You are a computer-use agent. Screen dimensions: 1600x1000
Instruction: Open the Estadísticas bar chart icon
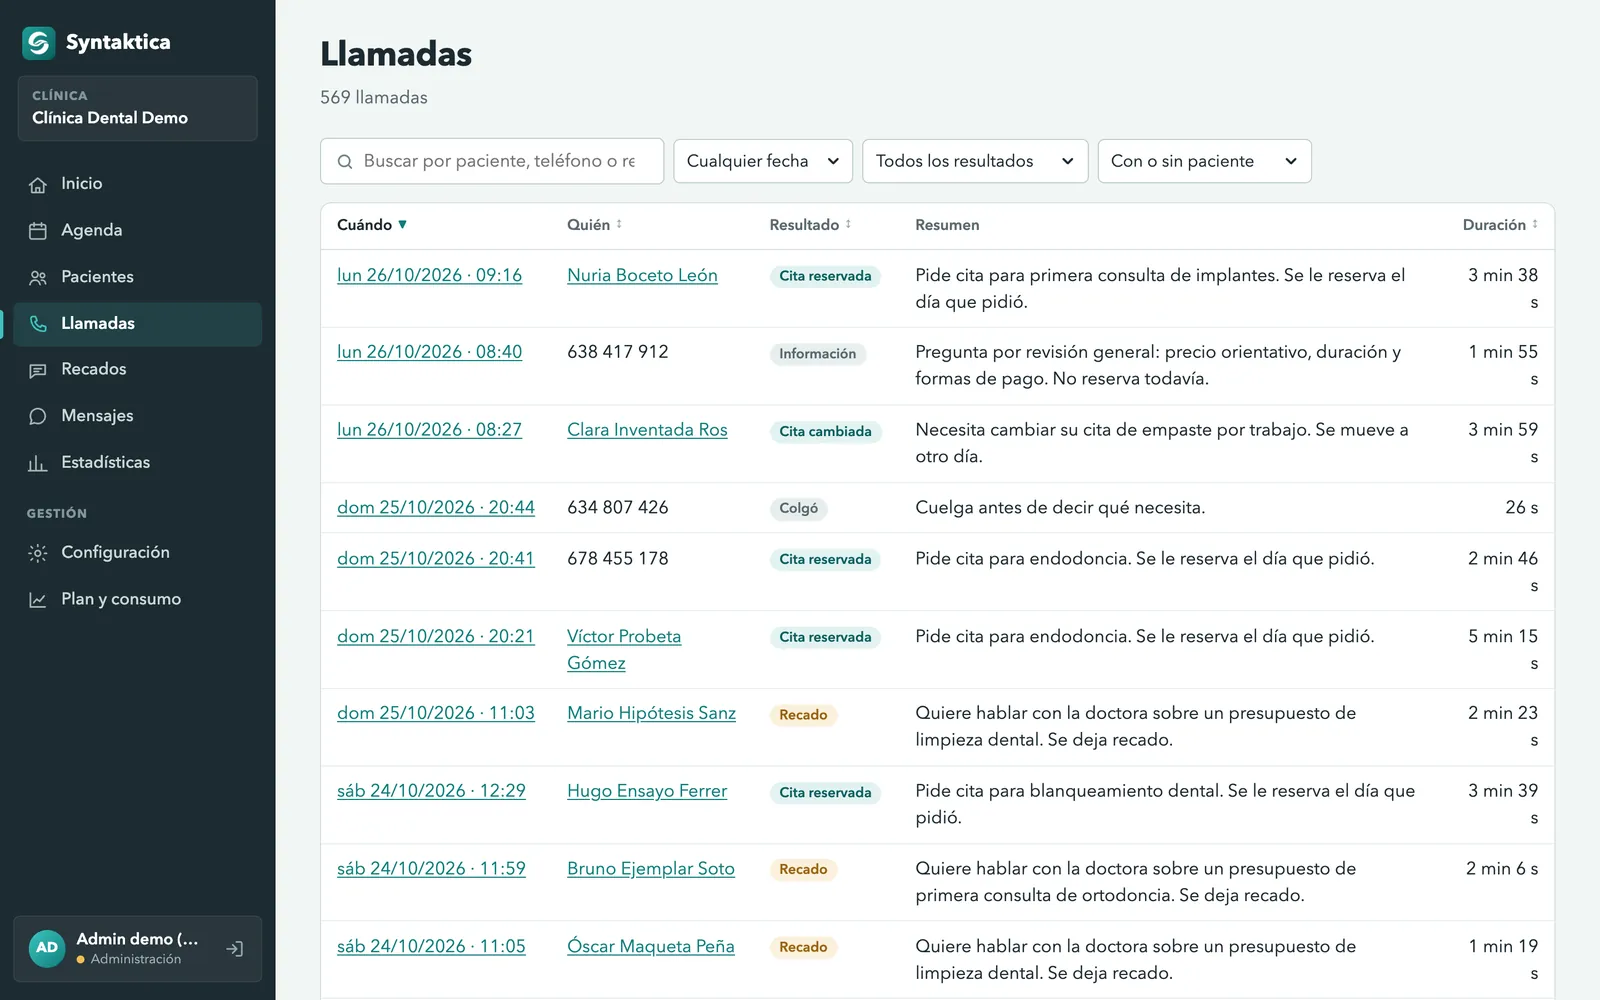[38, 463]
